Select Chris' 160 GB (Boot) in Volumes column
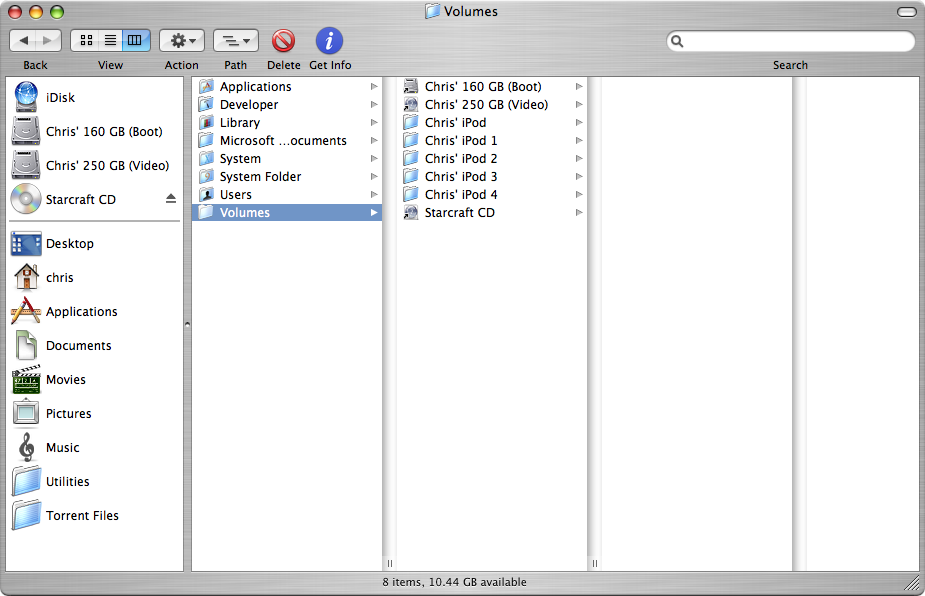925x596 pixels. pos(492,87)
